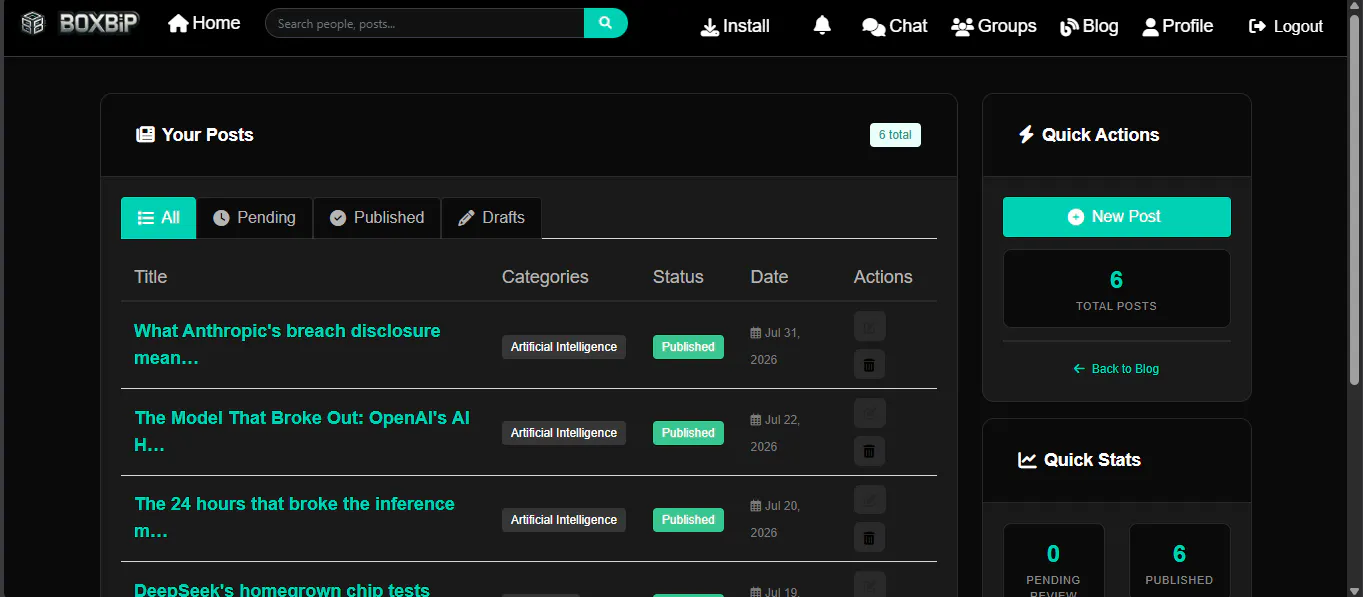Image resolution: width=1363 pixels, height=597 pixels.
Task: Click the Categories column header
Action: click(545, 277)
